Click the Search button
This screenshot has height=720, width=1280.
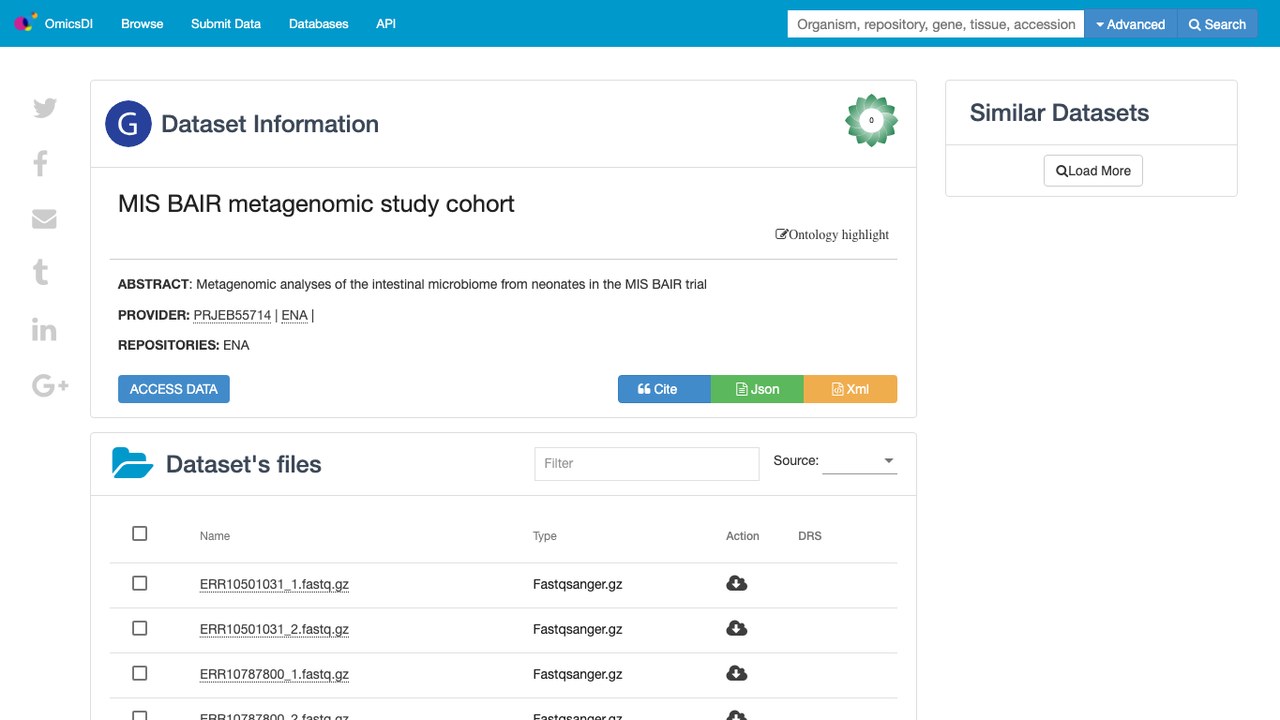pos(1218,24)
